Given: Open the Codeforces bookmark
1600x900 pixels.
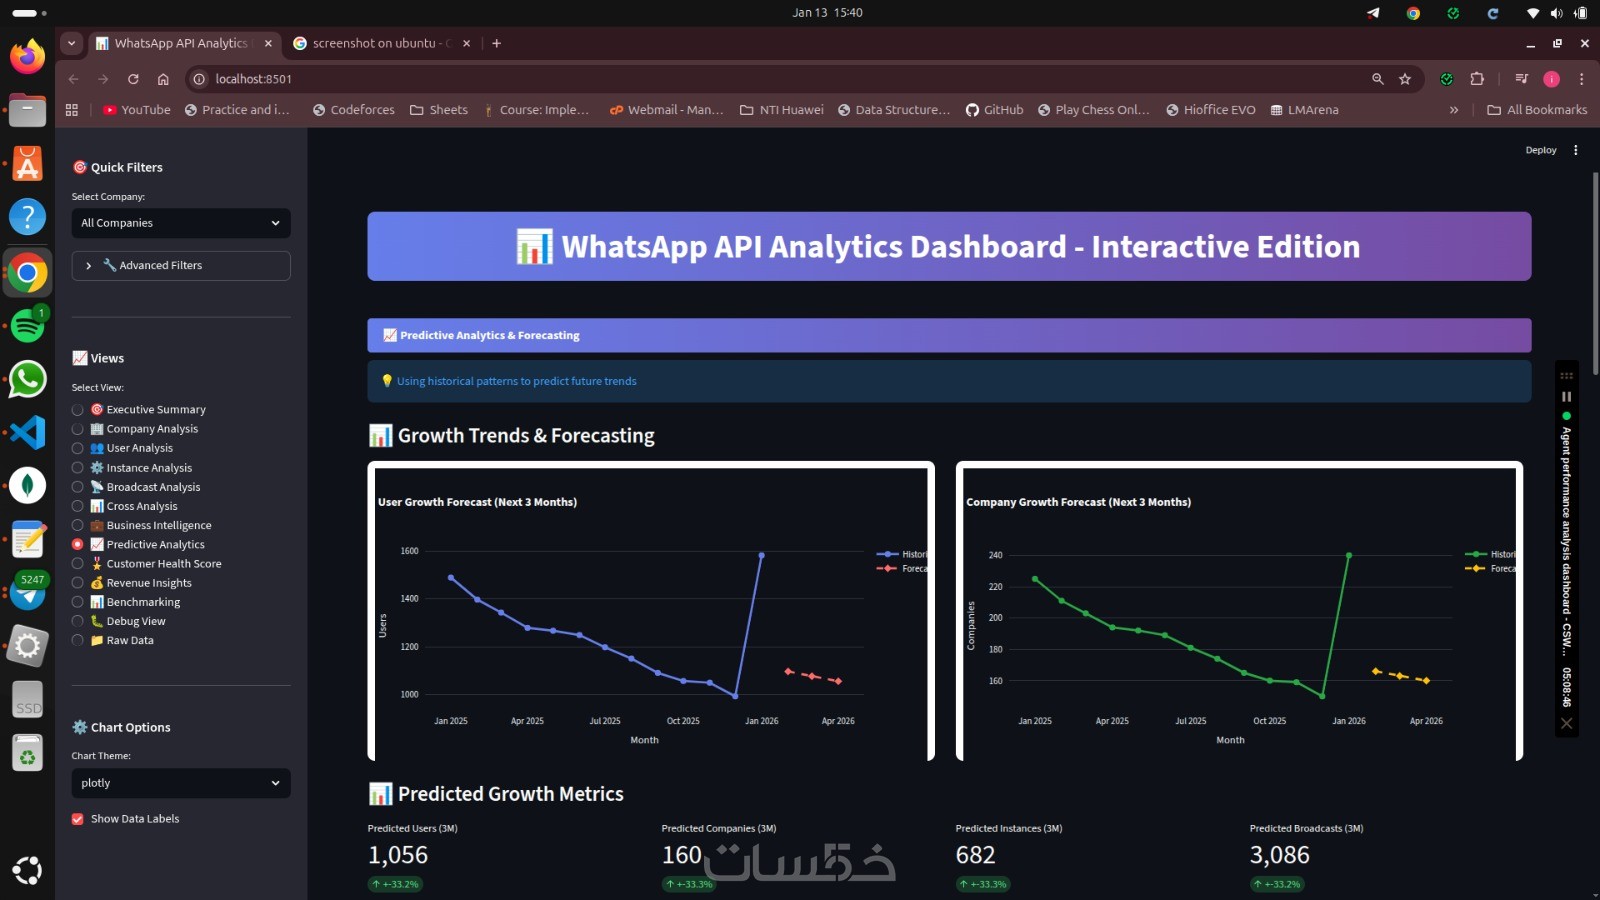Looking at the screenshot, I should (353, 110).
